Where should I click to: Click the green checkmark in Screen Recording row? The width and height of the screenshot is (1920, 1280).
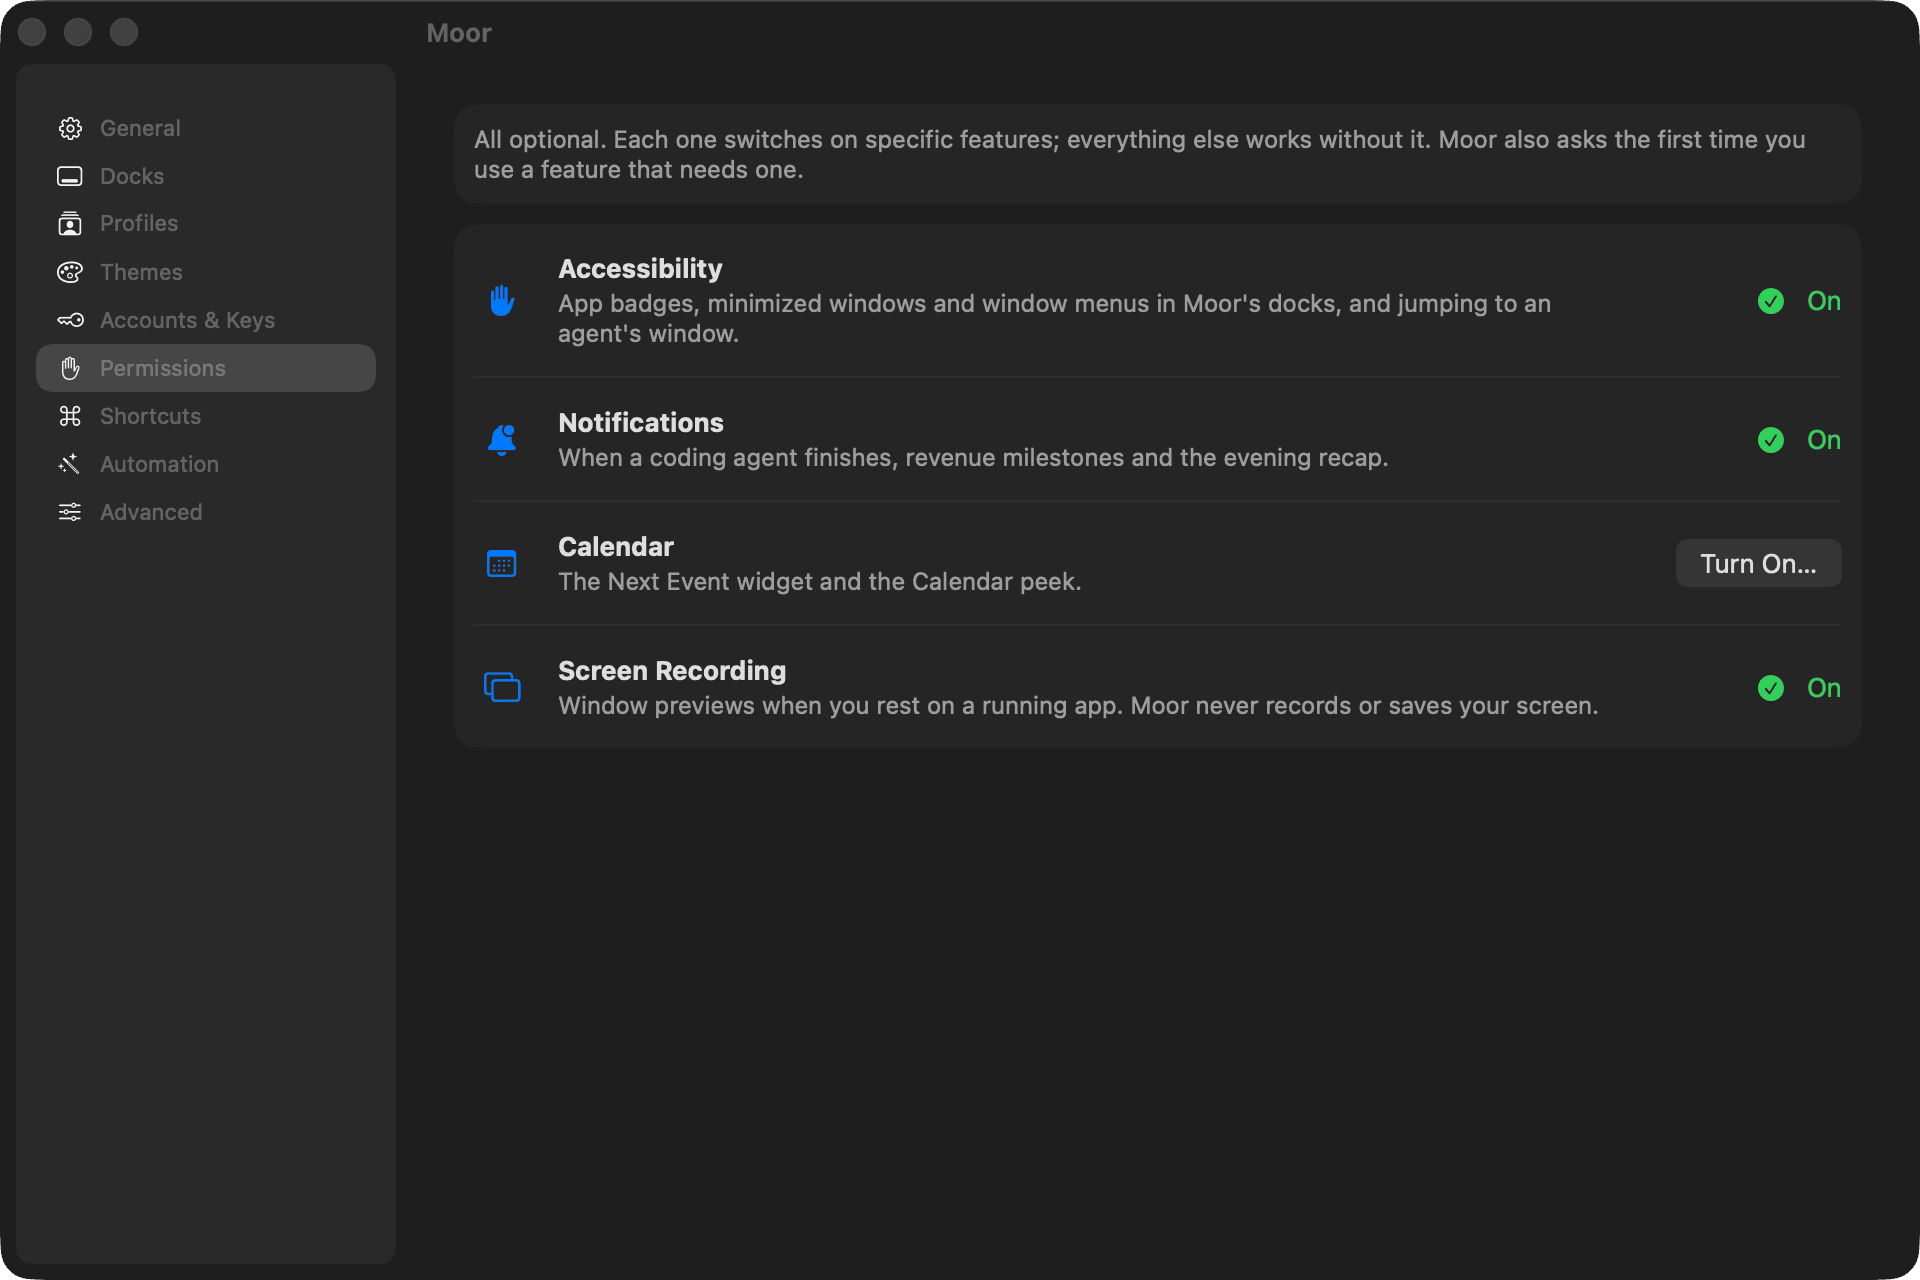pos(1771,688)
